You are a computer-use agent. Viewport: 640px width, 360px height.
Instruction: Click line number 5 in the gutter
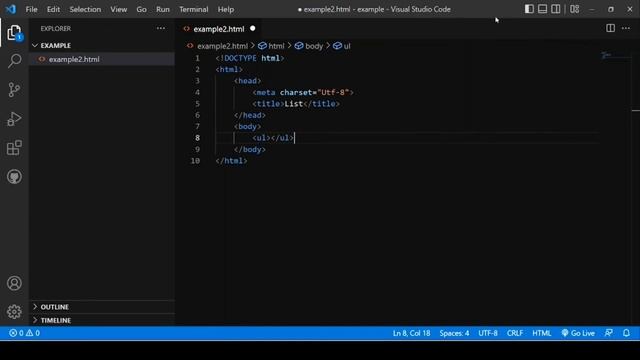[197, 104]
